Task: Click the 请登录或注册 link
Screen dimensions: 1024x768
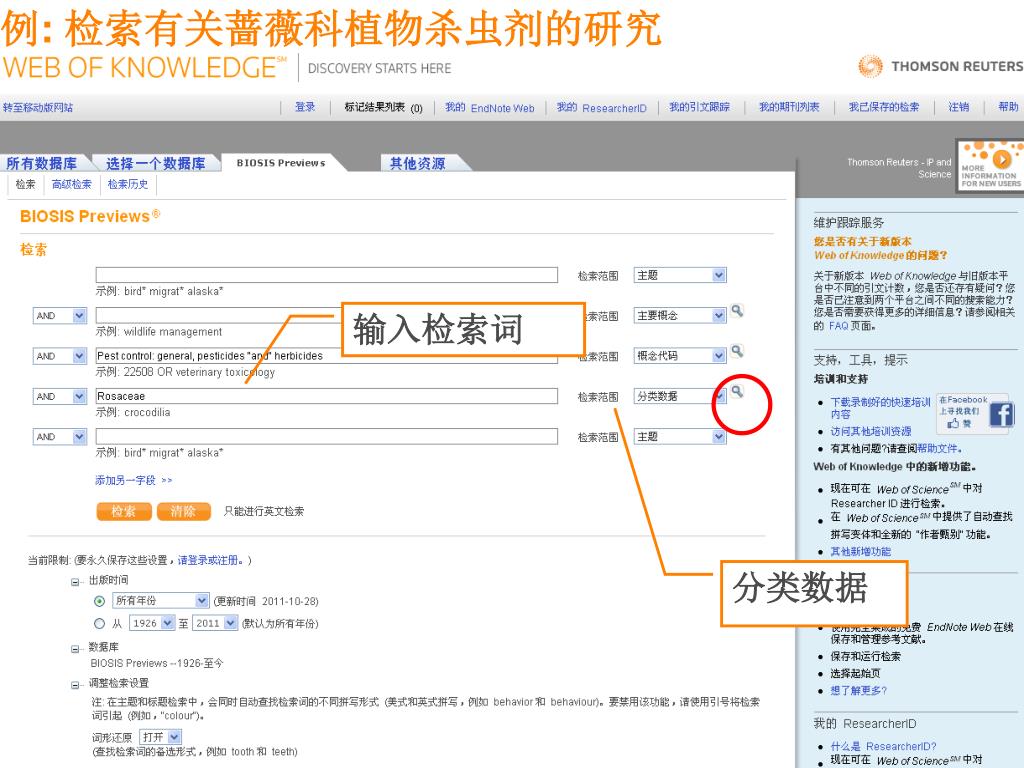Action: [209, 560]
